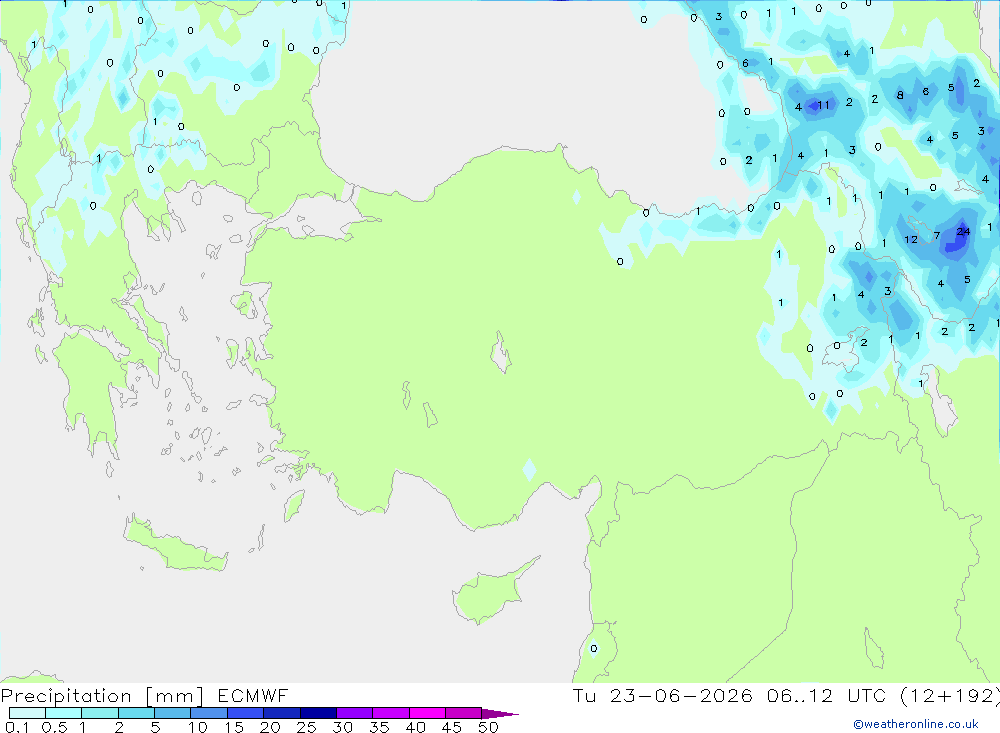
Task: Click legend tick label '50'
Action: click(x=488, y=727)
